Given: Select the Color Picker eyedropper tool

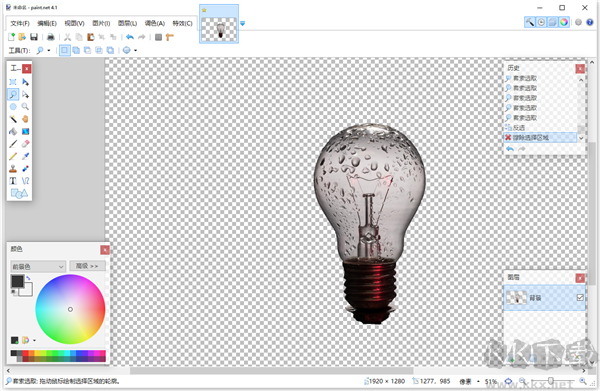Looking at the screenshot, I should click(x=25, y=156).
